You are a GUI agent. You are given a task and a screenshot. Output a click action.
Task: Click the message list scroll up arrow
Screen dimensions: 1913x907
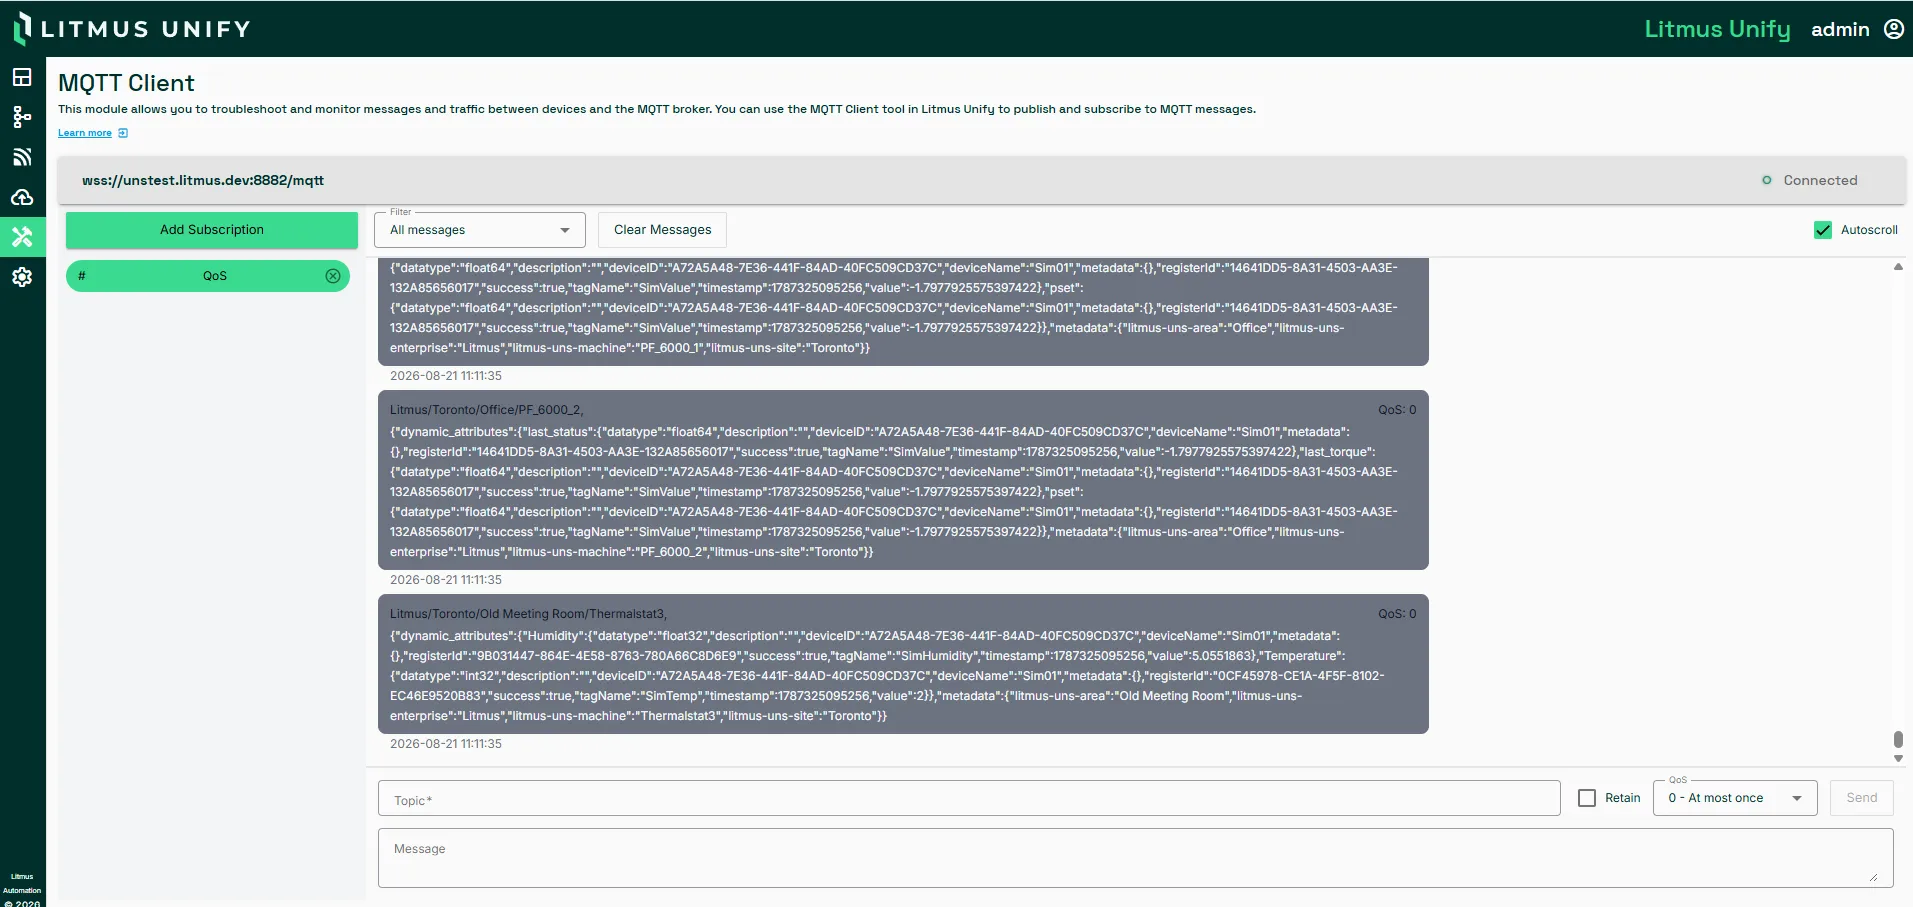point(1898,267)
